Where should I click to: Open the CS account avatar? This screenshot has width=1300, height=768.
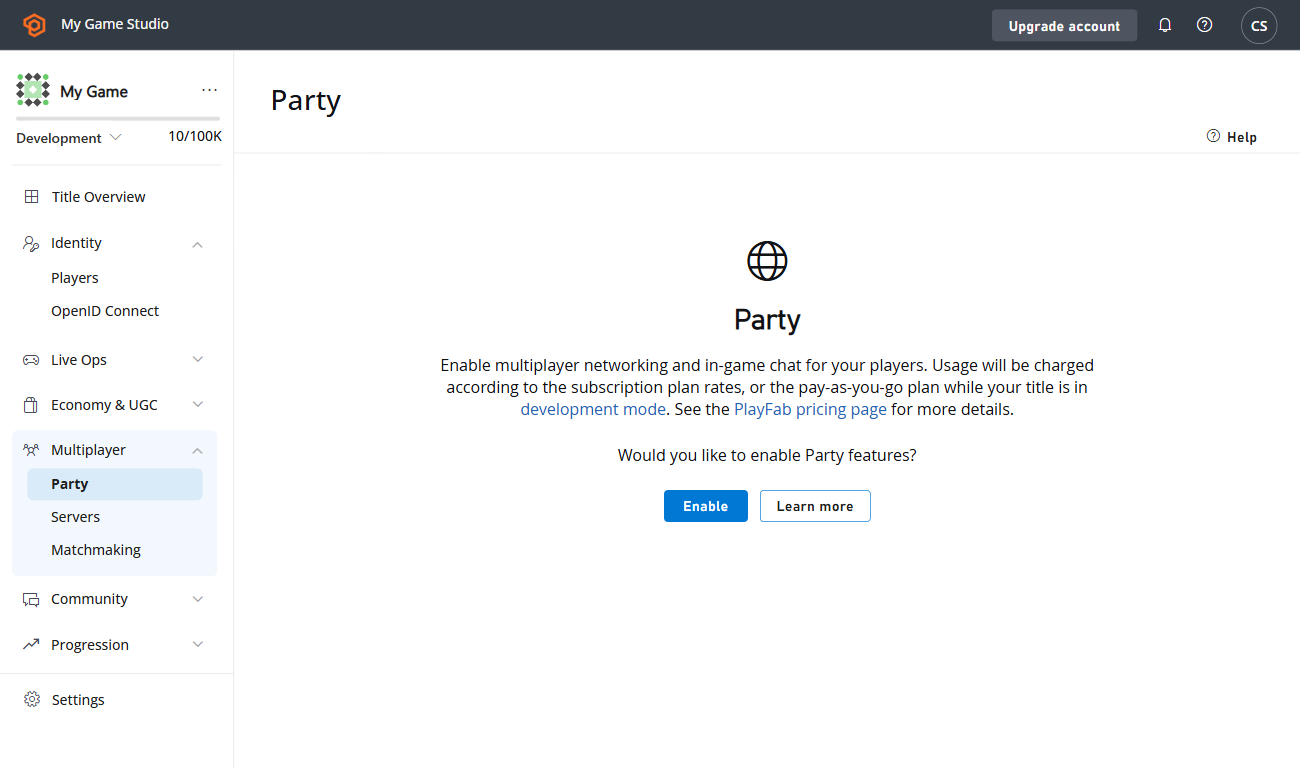(x=1258, y=24)
